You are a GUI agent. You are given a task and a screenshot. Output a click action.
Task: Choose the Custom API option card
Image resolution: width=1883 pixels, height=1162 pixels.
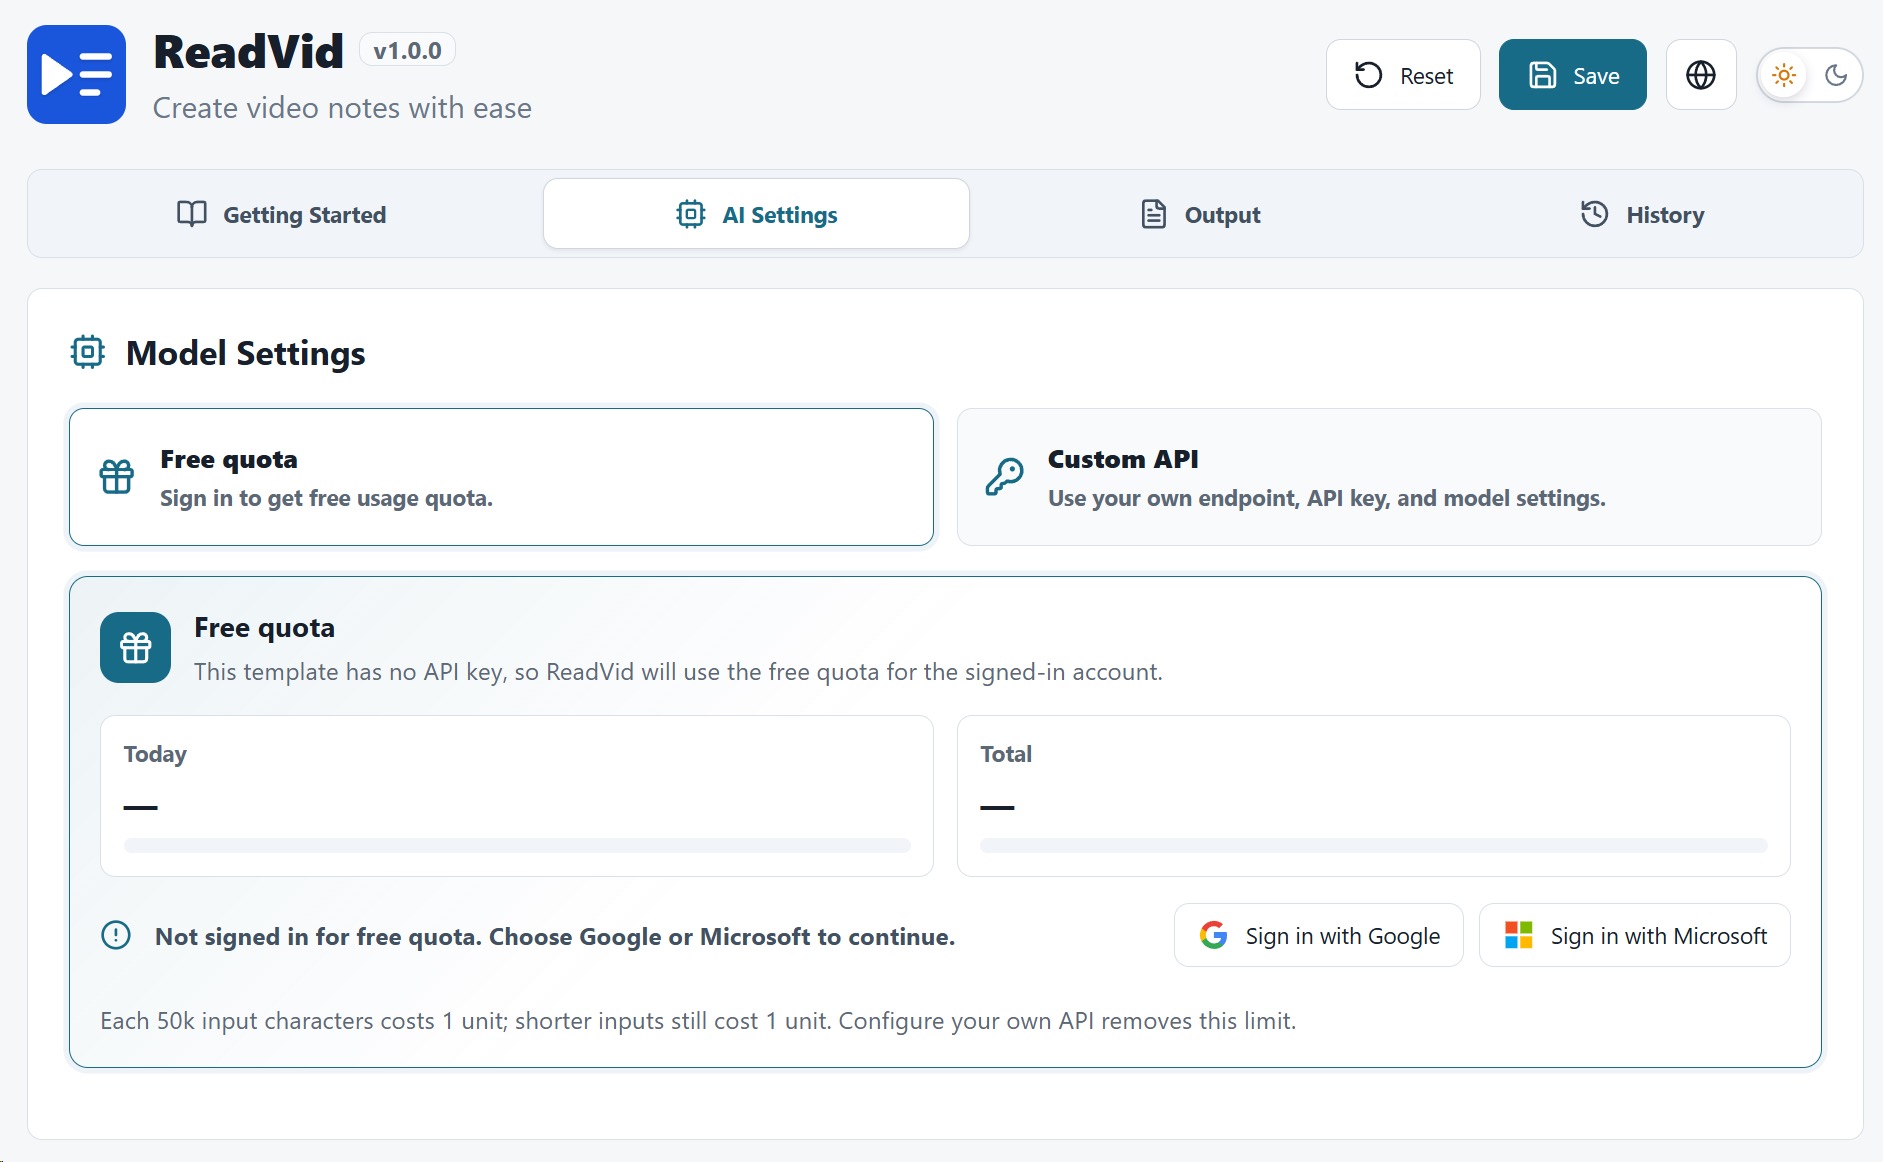pyautogui.click(x=1389, y=477)
